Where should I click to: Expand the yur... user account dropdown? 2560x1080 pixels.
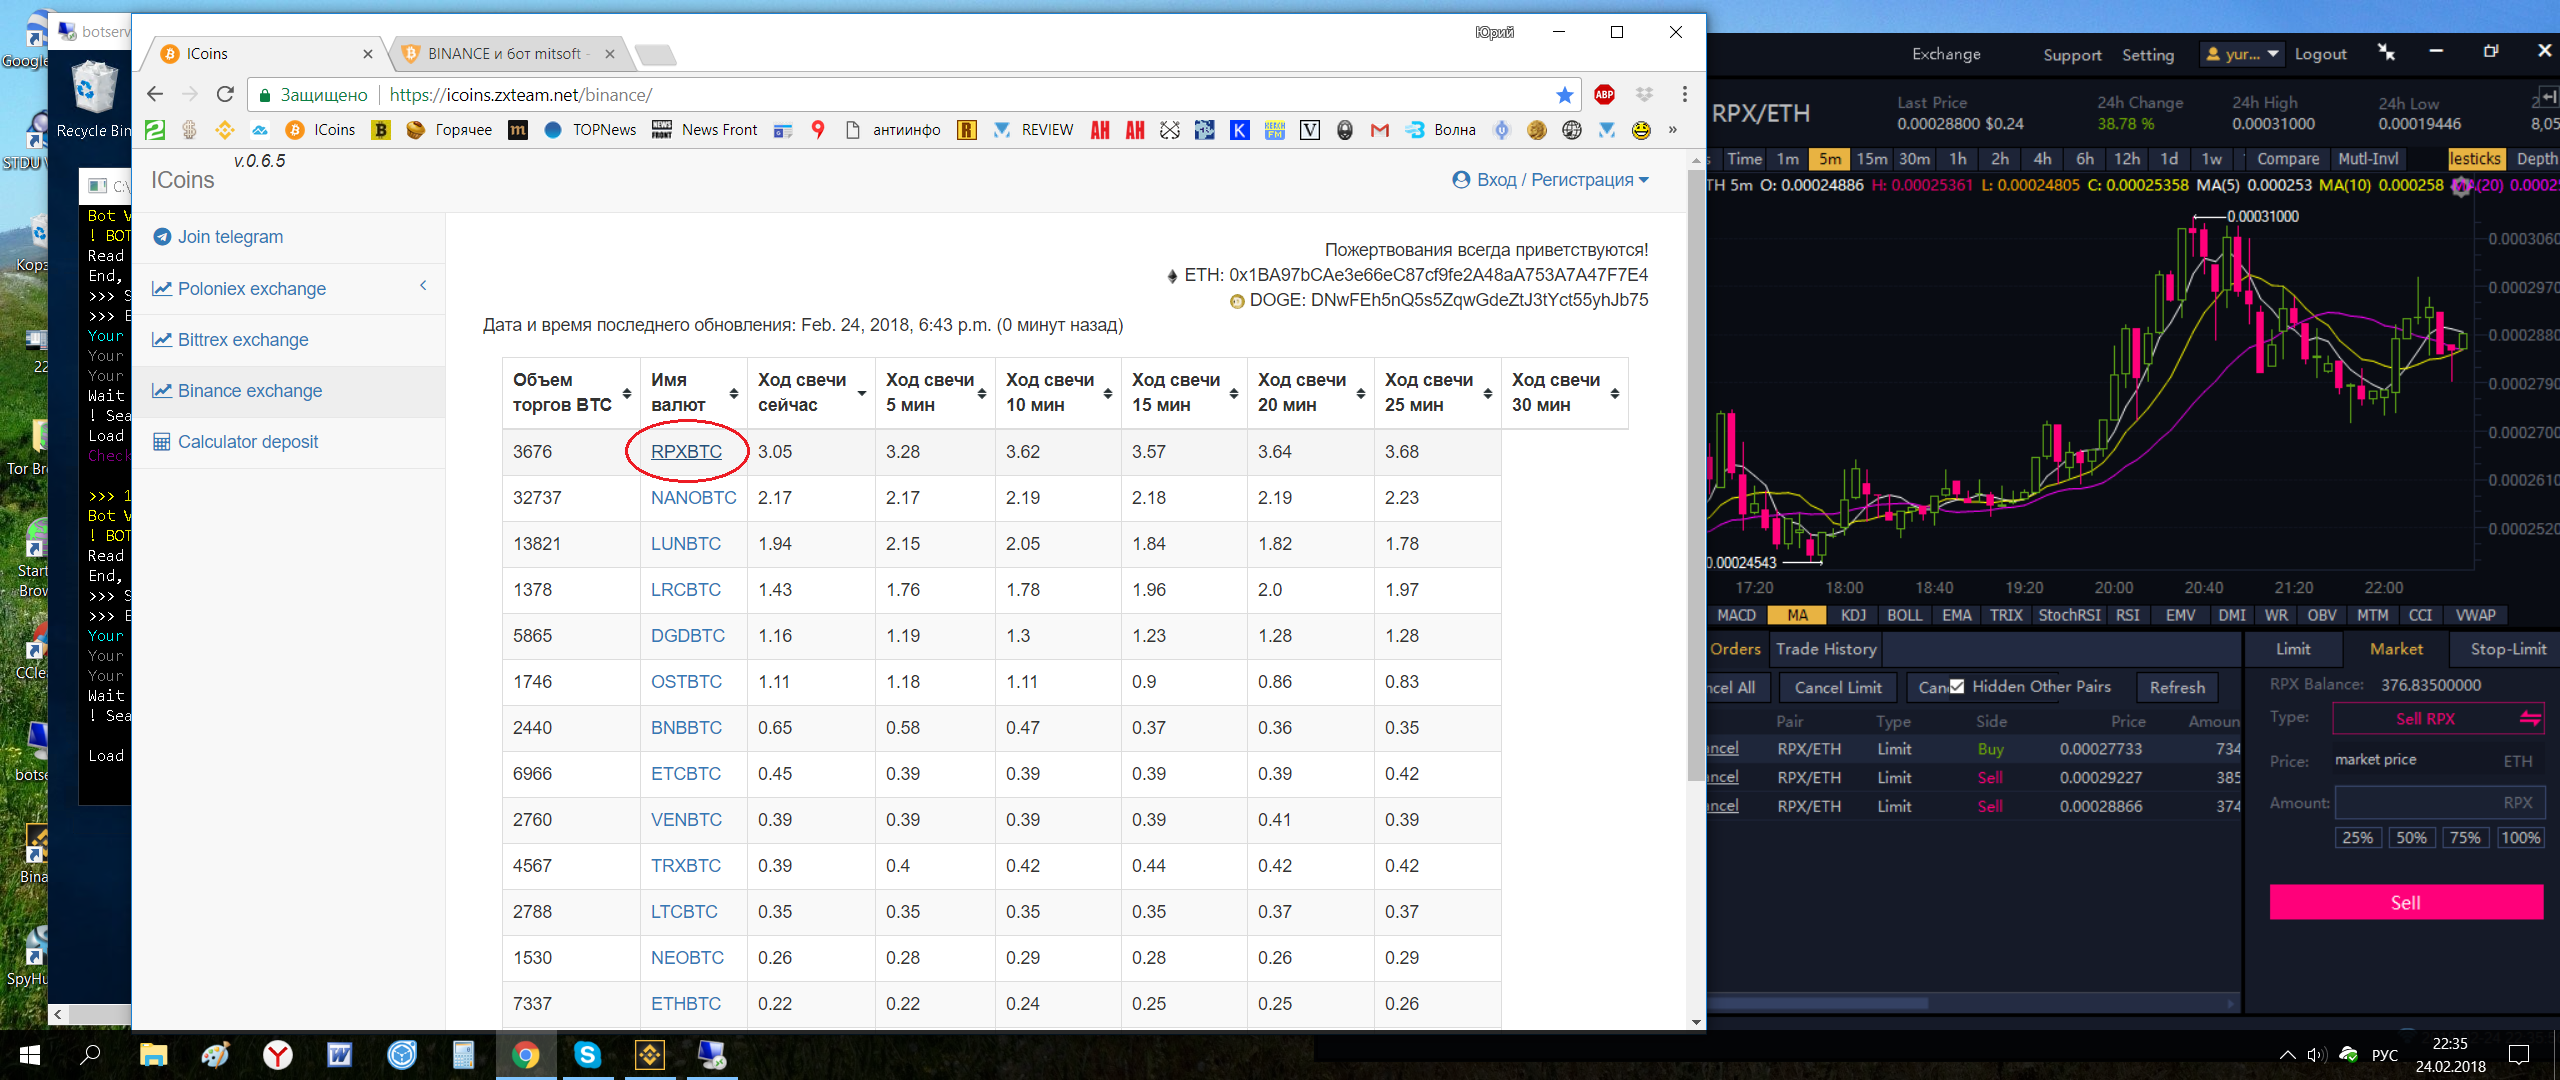[x=2242, y=54]
